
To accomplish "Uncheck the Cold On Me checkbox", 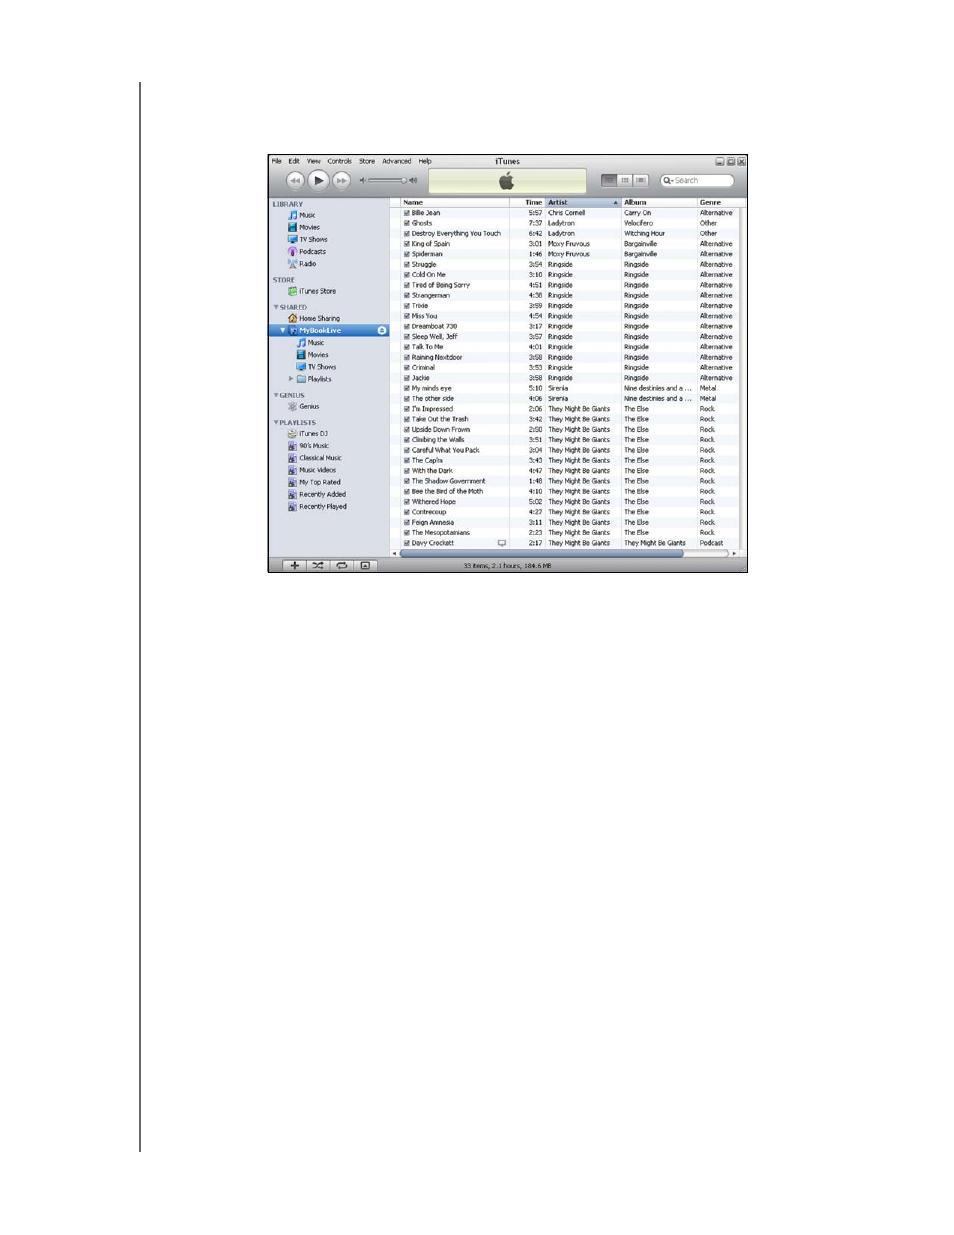I will click(x=407, y=275).
